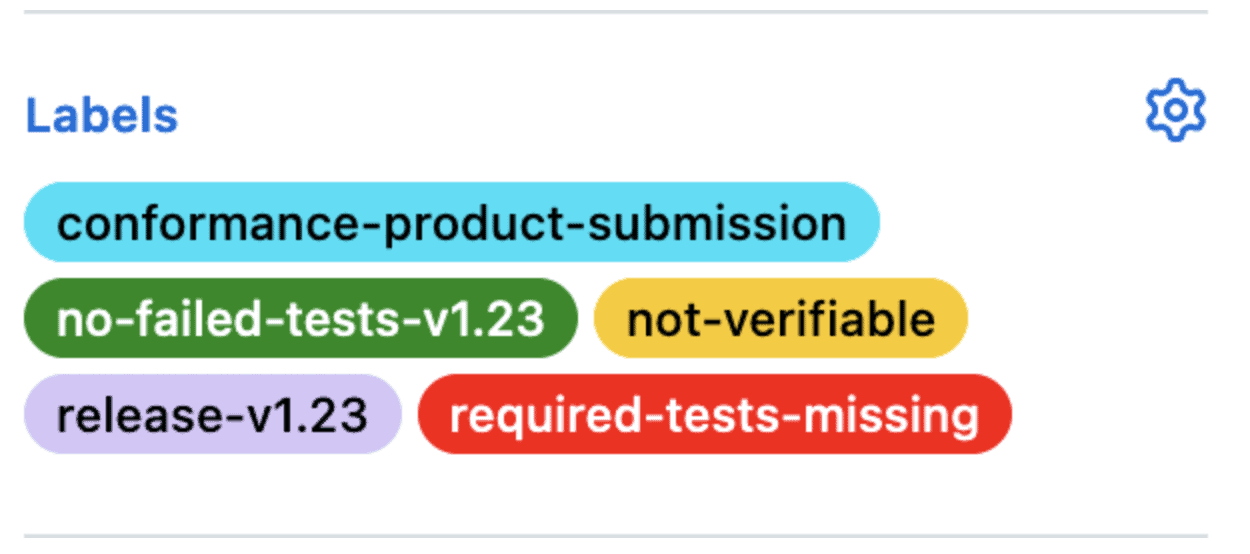This screenshot has width=1250, height=554.
Task: Click the green no-failed-tests-v1.23 tag
Action: coord(300,318)
